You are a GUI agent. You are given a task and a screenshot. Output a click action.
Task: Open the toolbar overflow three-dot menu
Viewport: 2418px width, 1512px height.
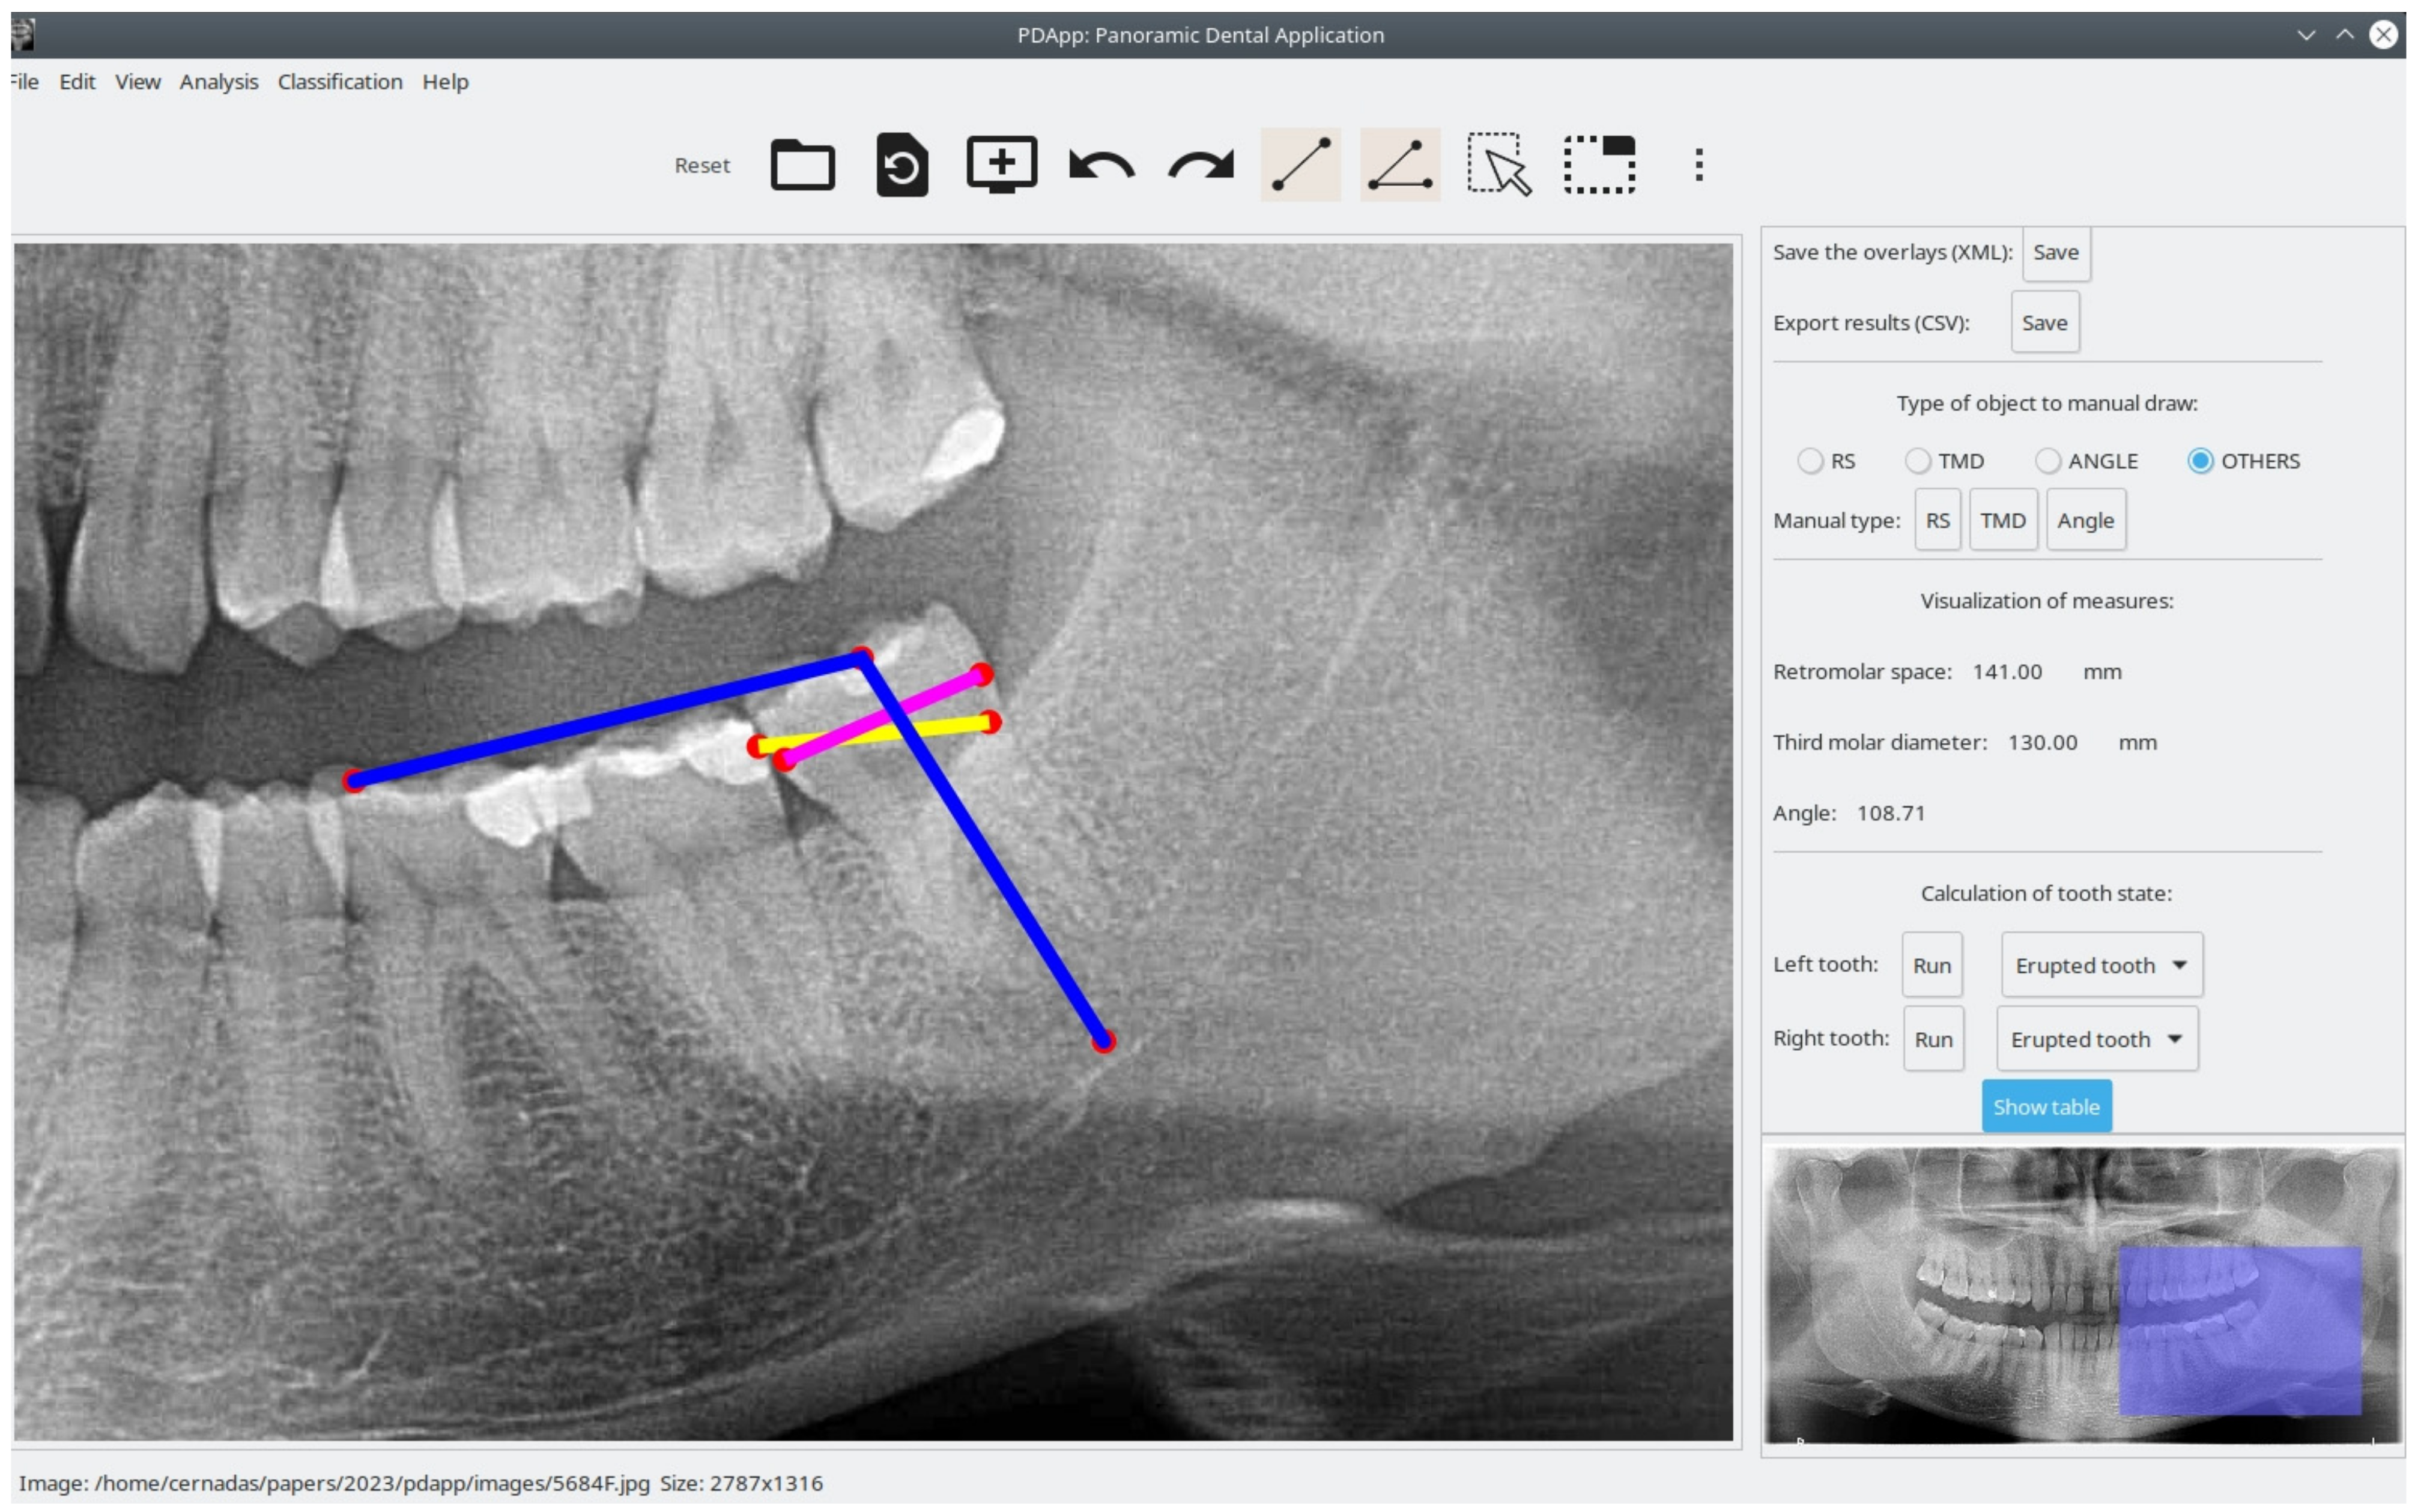click(1698, 165)
